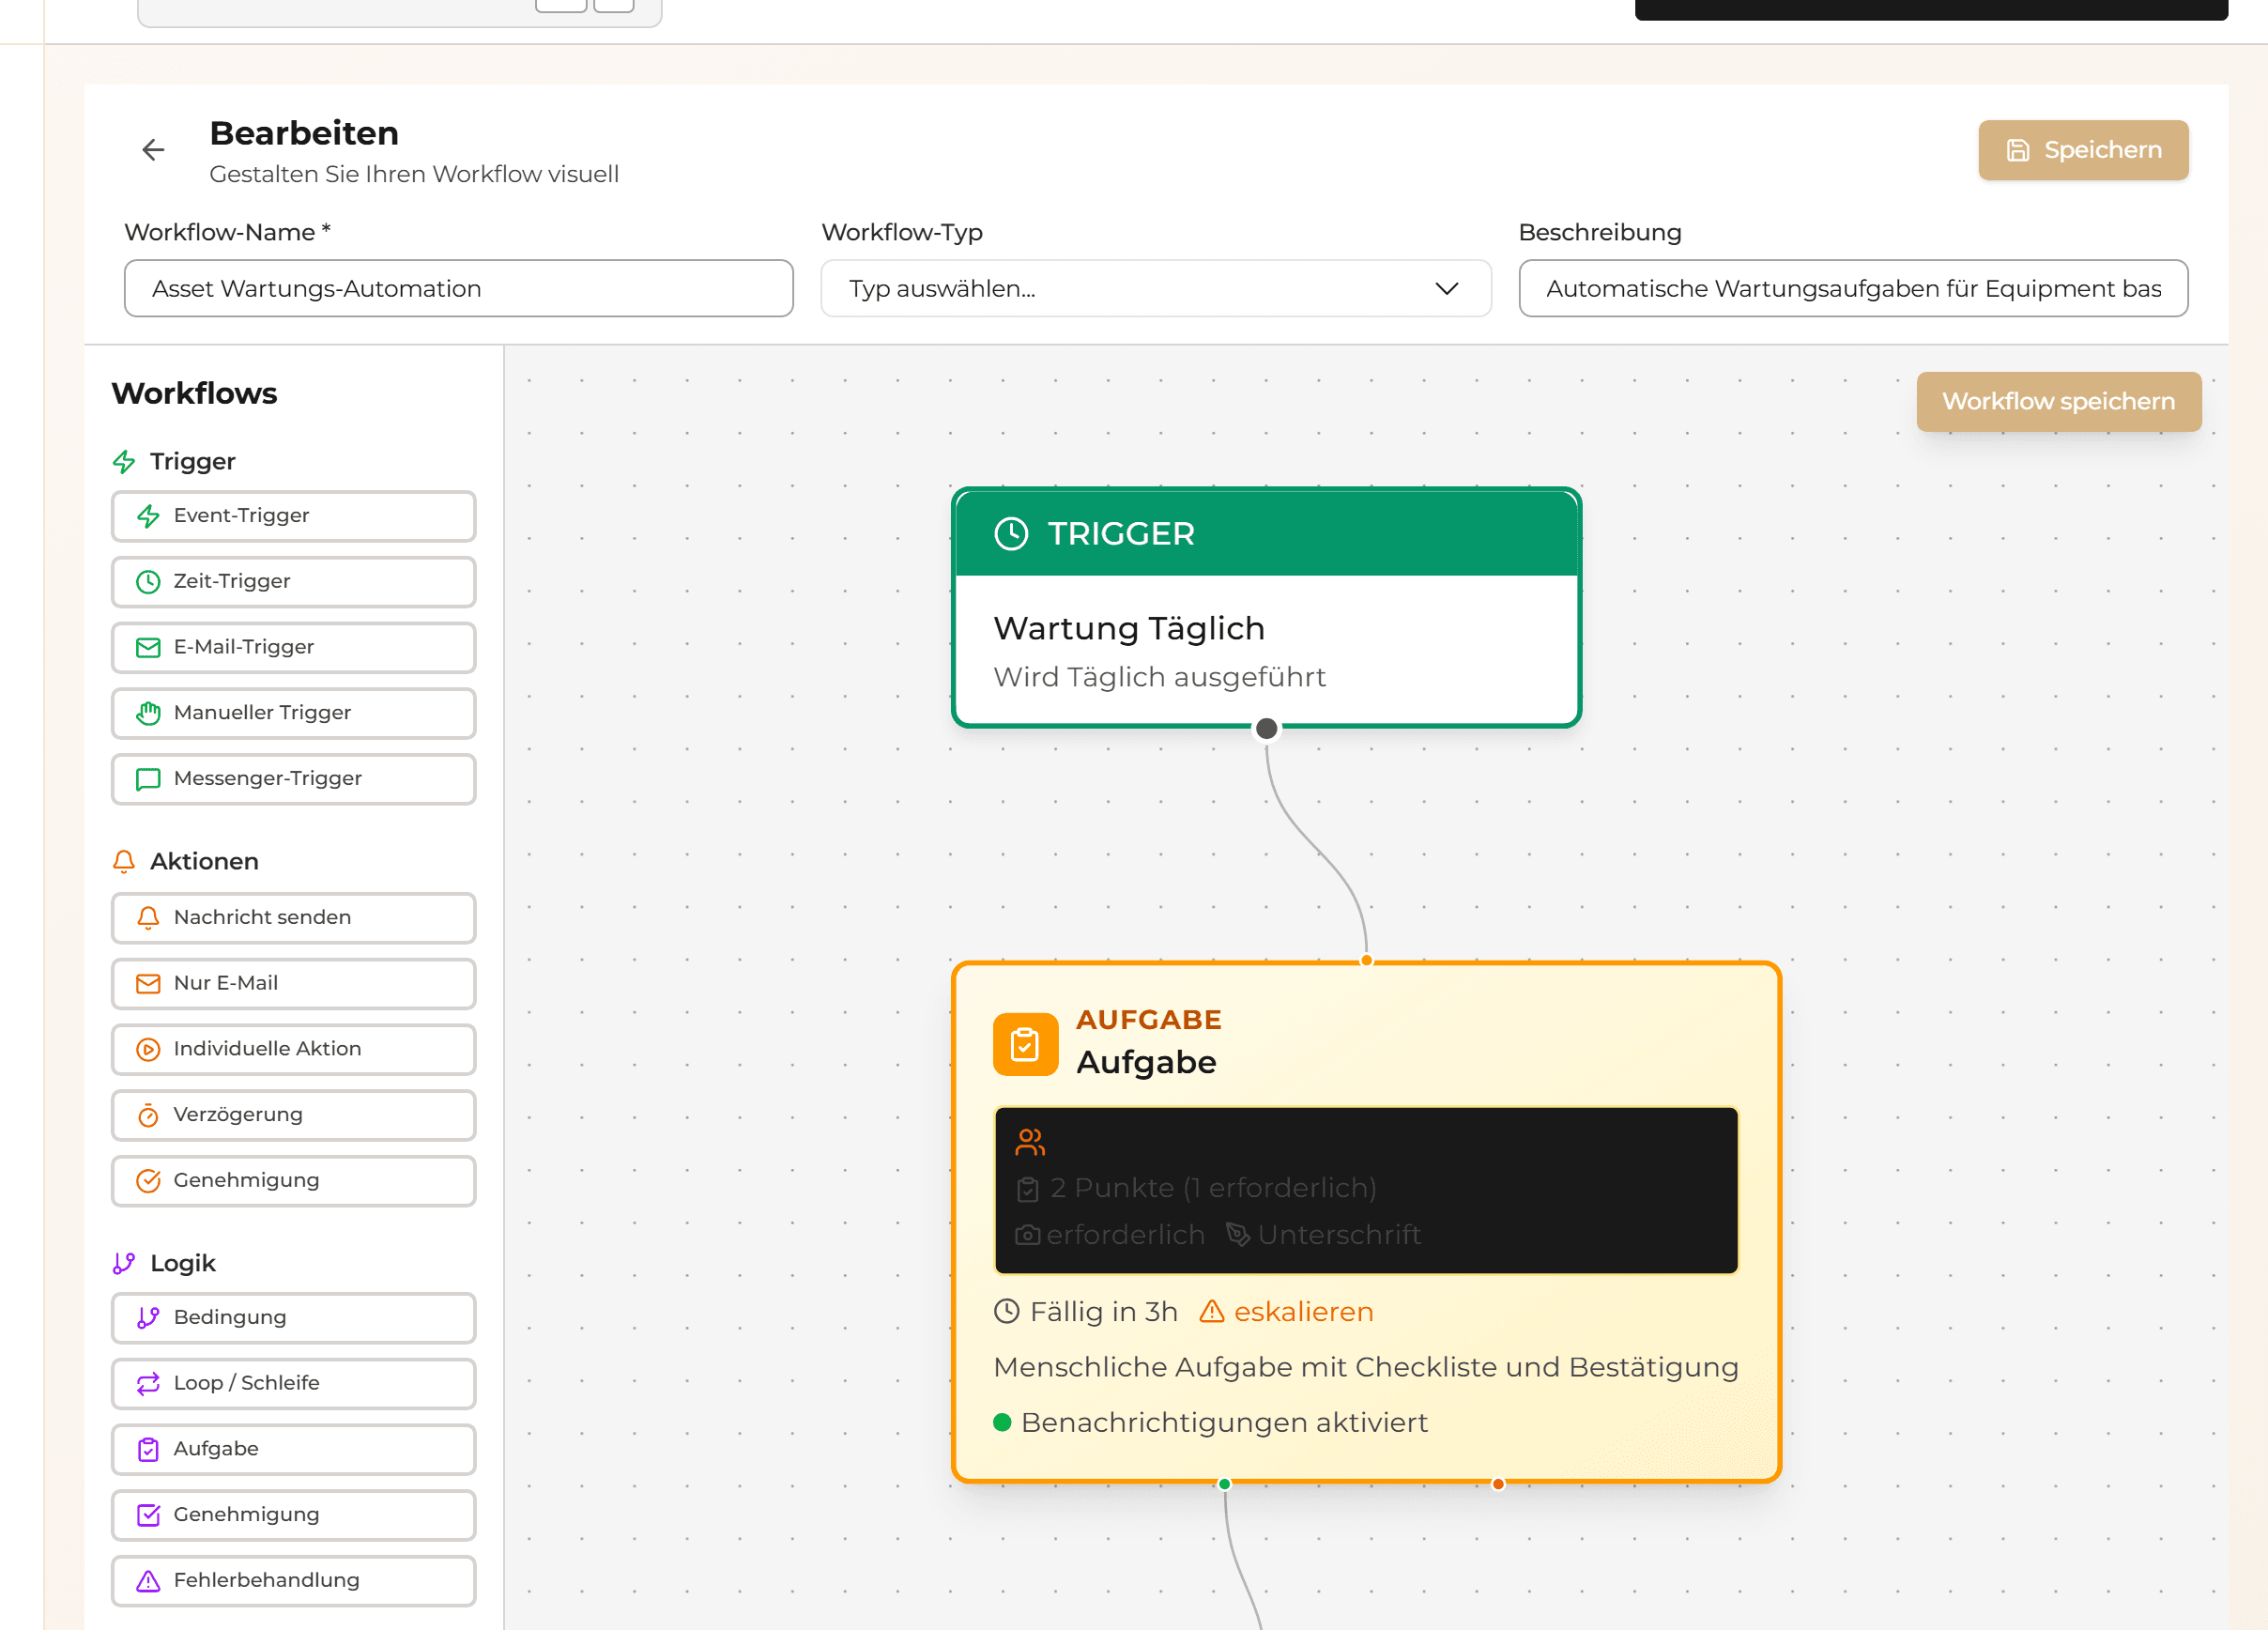Click the back arrow next to Bearbeiten
The width and height of the screenshot is (2268, 1630).
(x=153, y=149)
